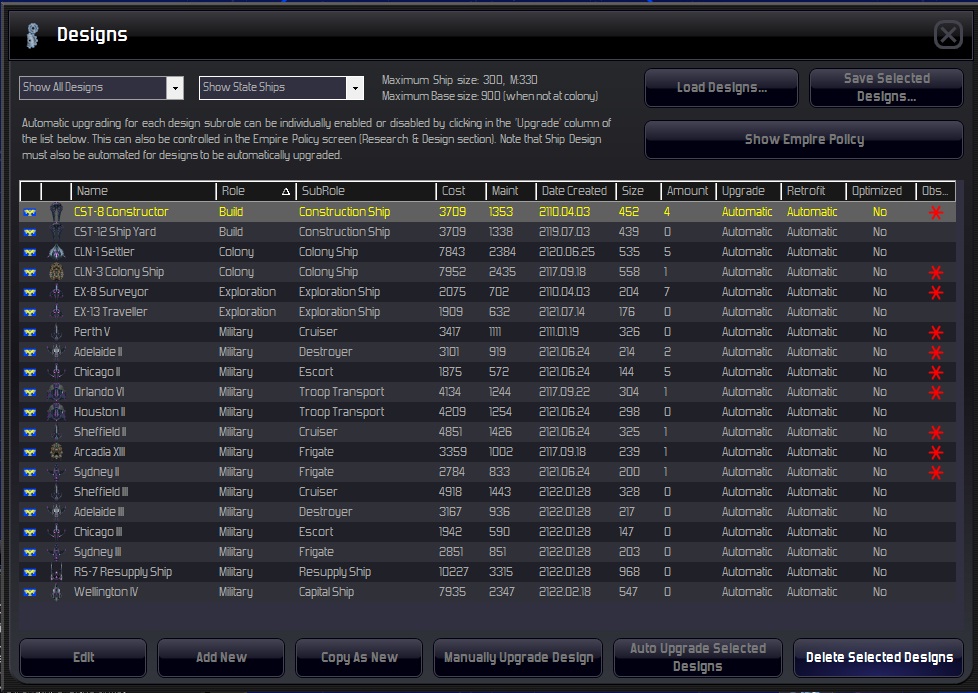Toggle Upgrade setting for CST-12 Ship Yard
Image resolution: width=978 pixels, height=693 pixels.
tap(747, 232)
